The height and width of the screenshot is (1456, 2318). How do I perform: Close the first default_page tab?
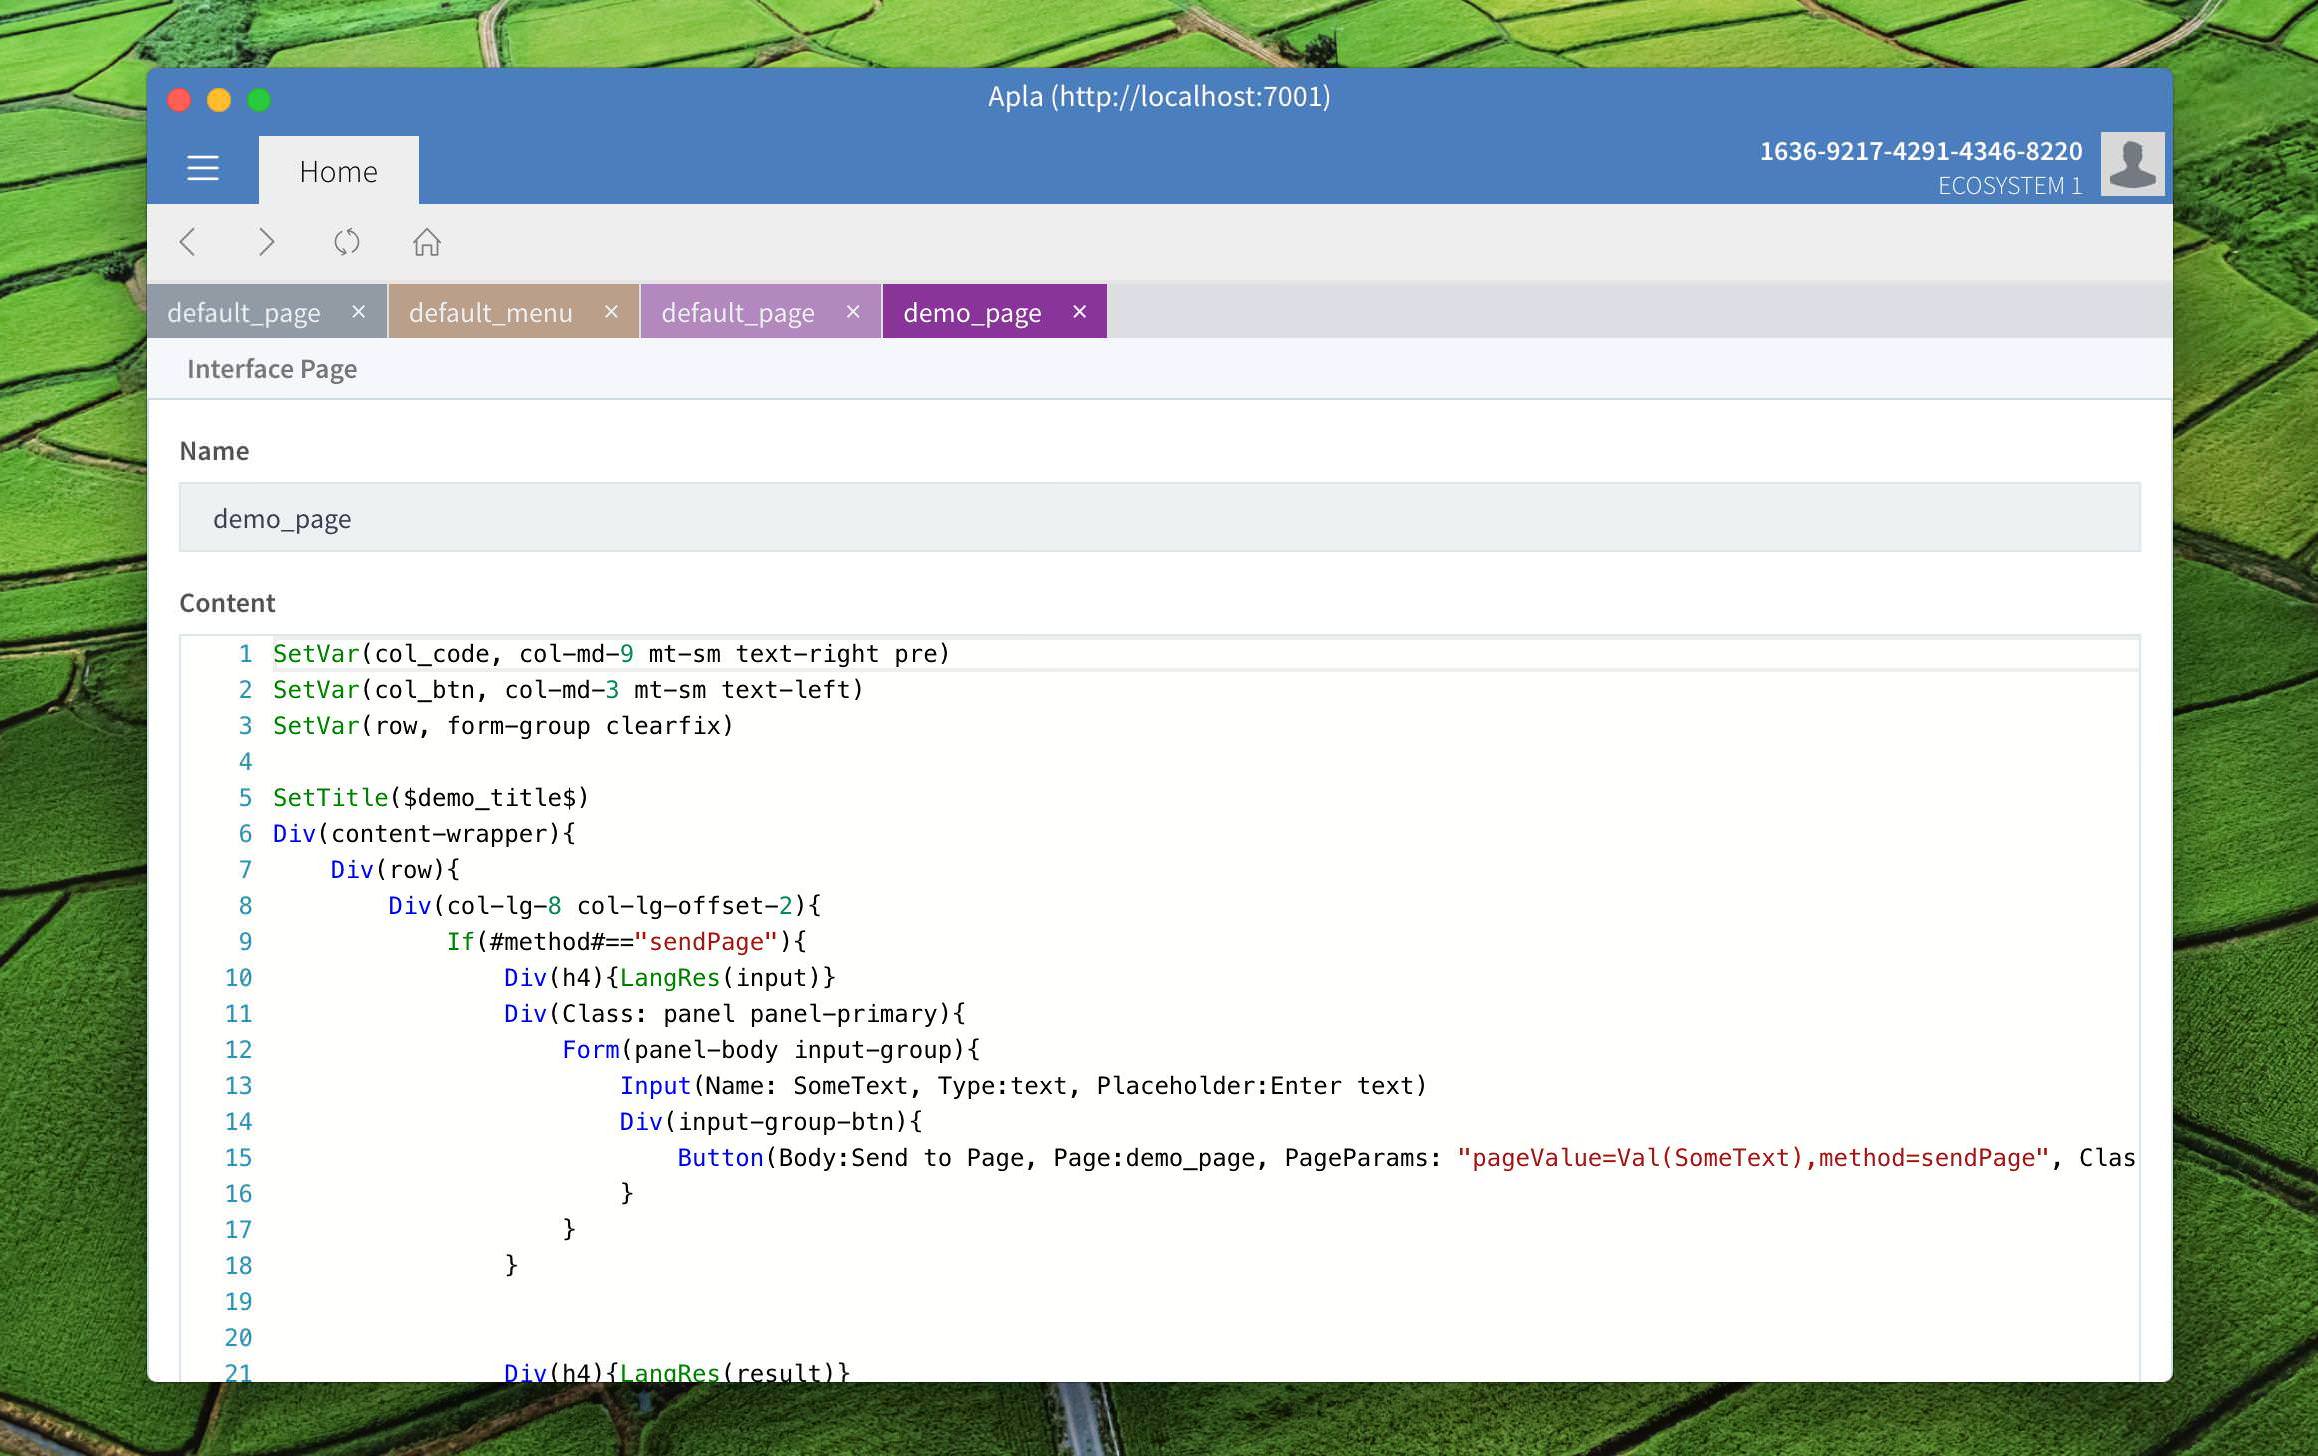359,312
